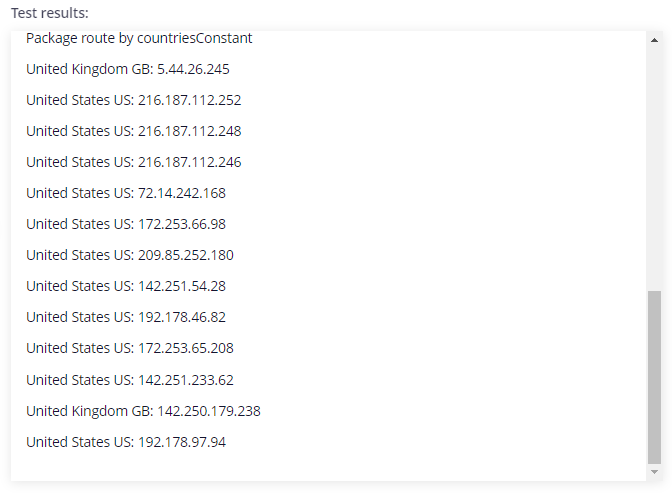The width and height of the screenshot is (672, 493).
Task: Click the United States US: 72.14.242.168 entry
Action: tap(126, 193)
